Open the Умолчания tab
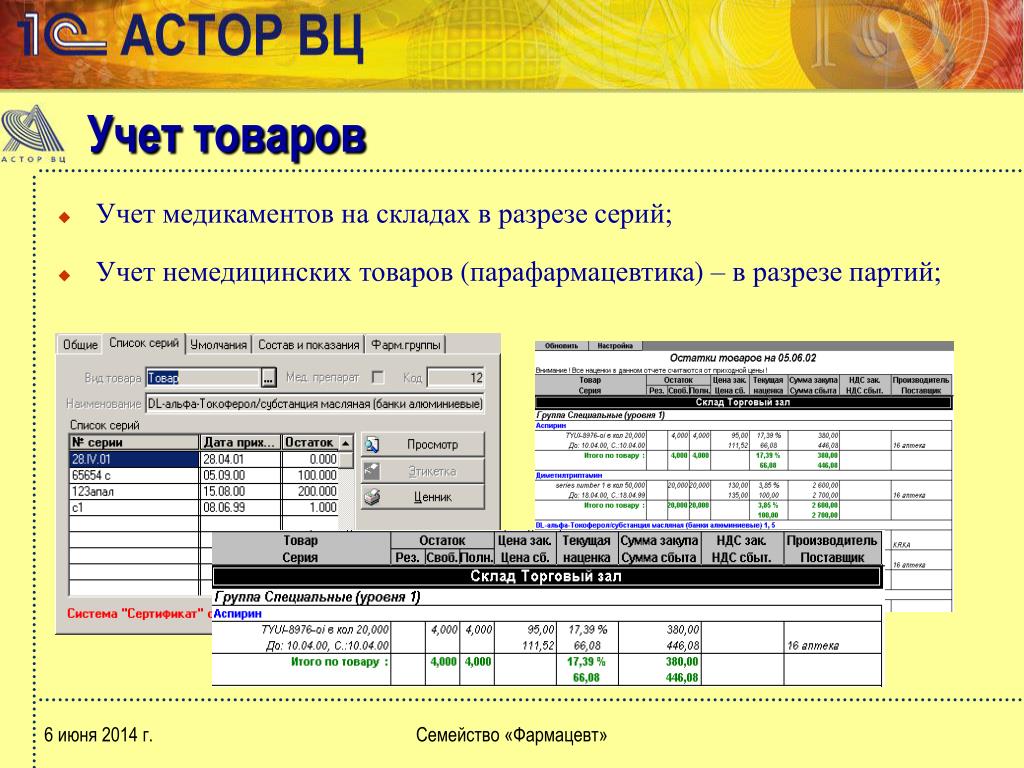This screenshot has width=1024, height=768. tap(219, 345)
